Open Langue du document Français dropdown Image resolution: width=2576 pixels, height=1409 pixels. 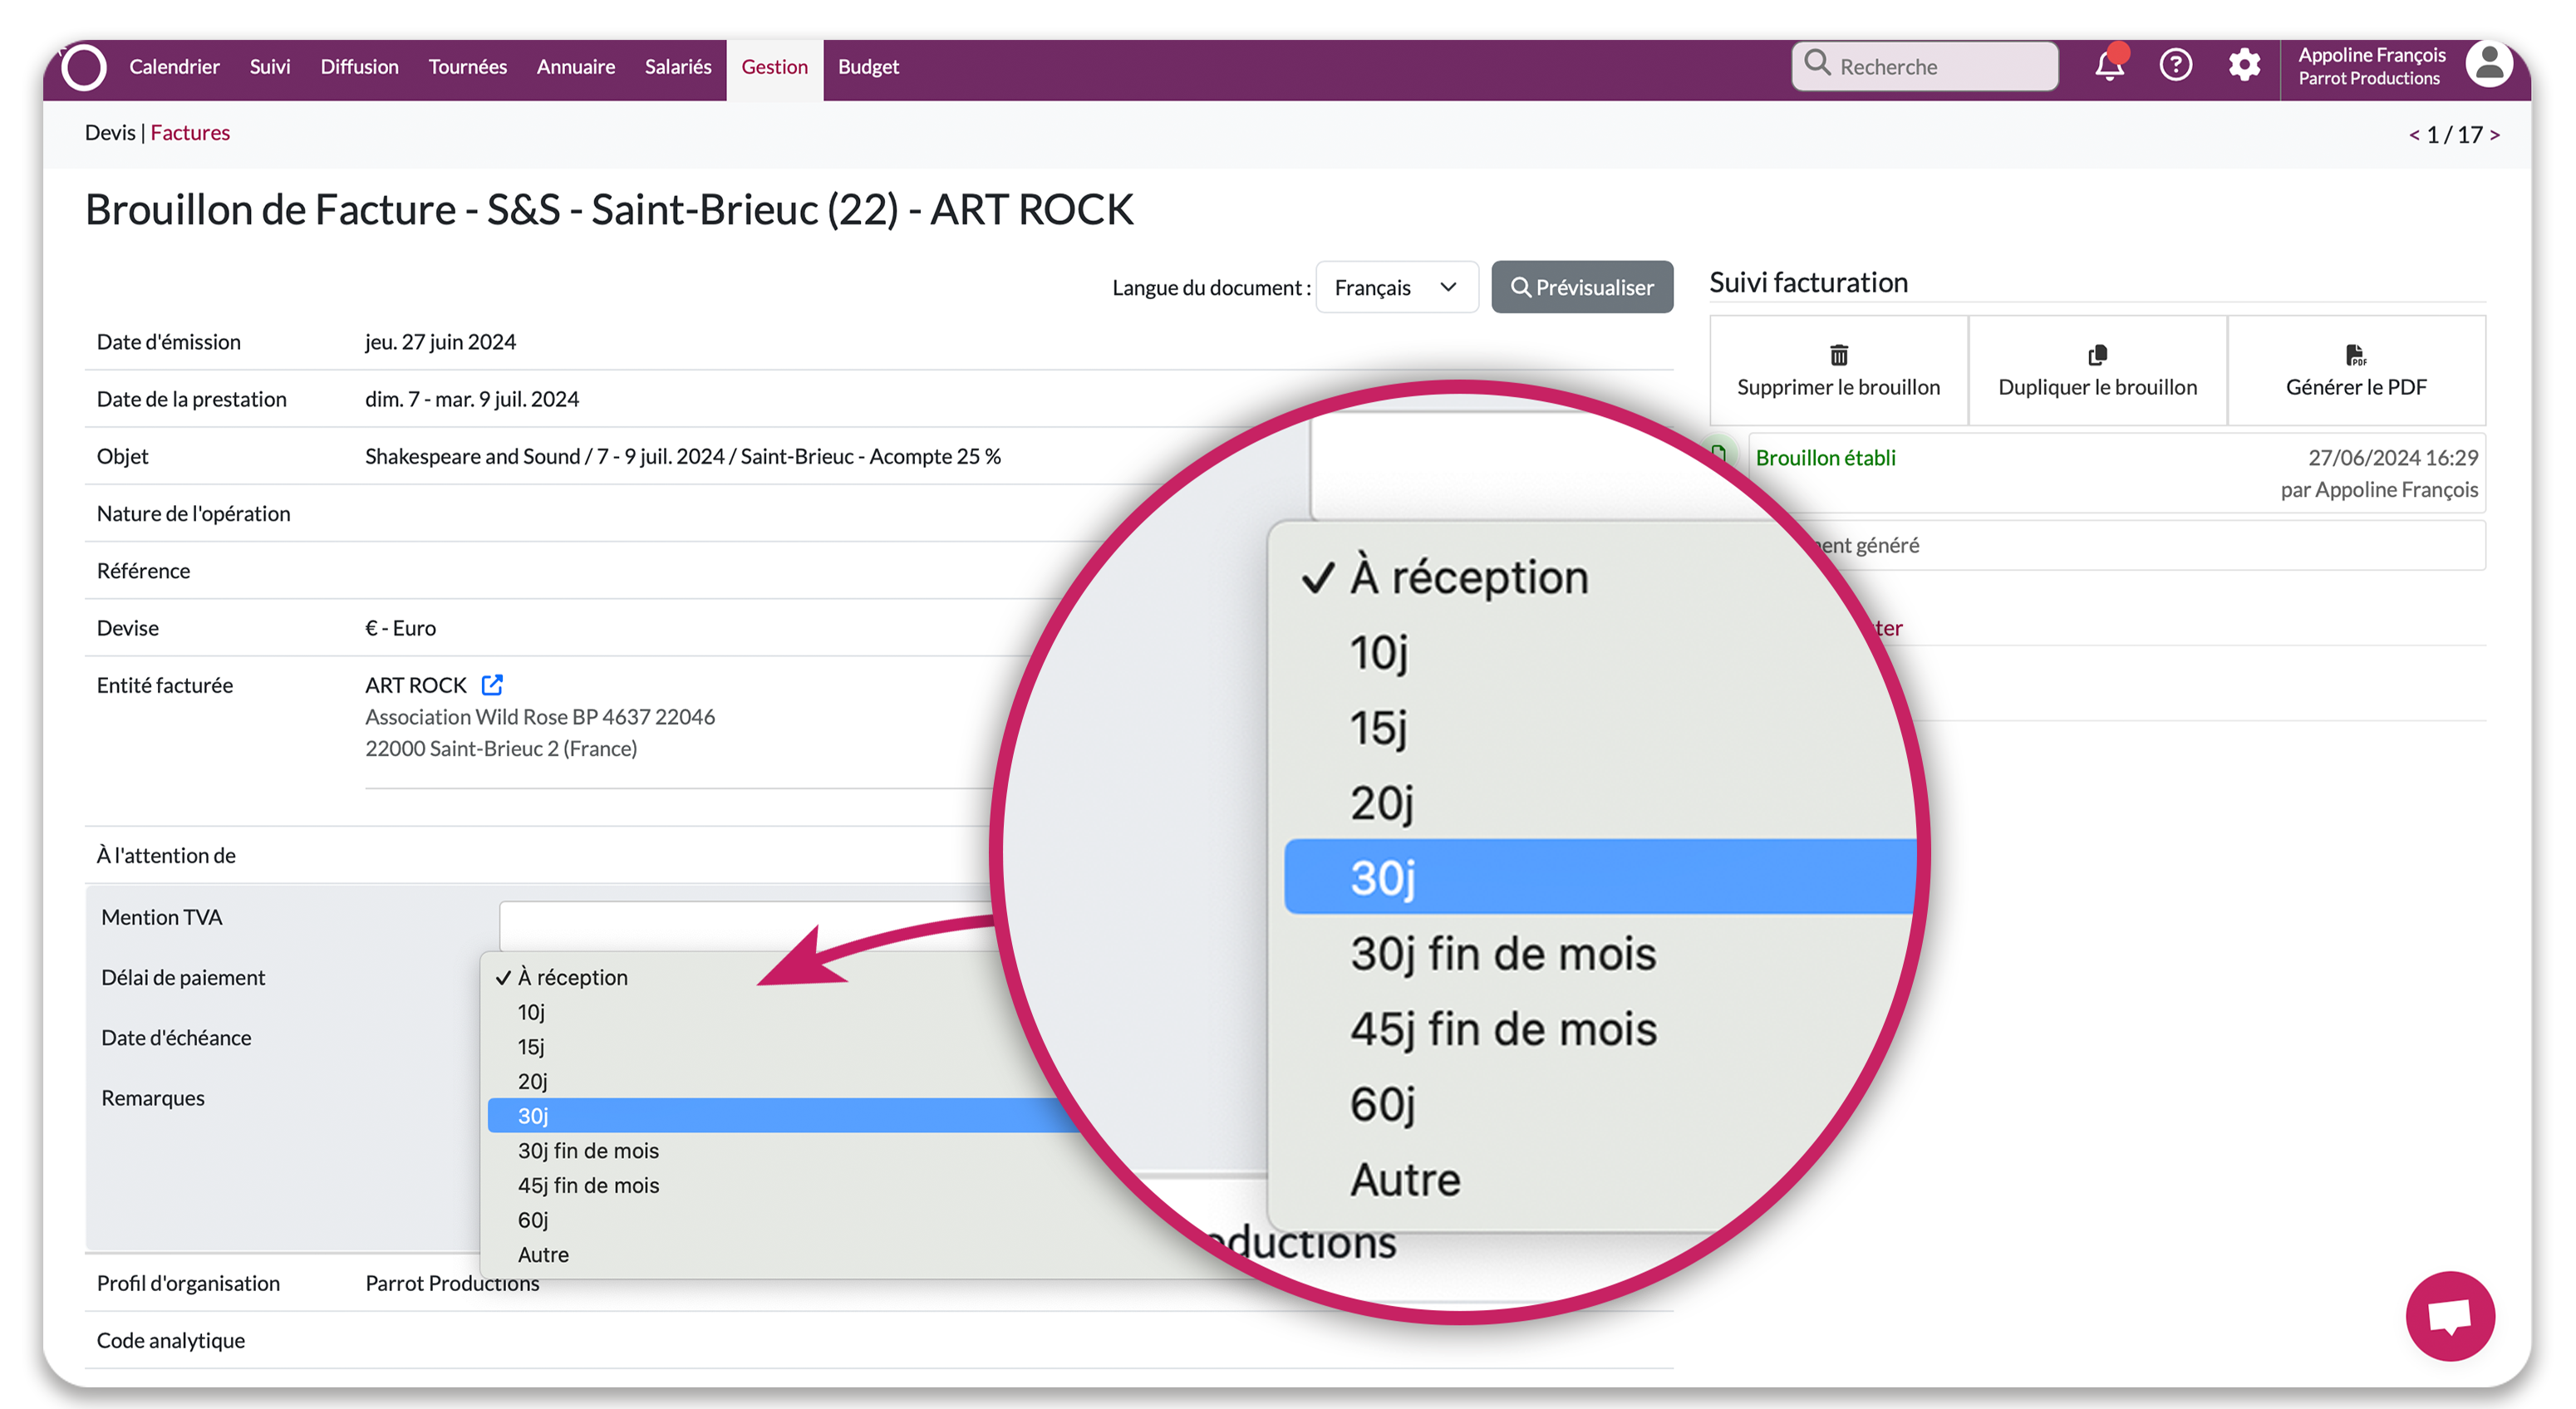(1396, 287)
